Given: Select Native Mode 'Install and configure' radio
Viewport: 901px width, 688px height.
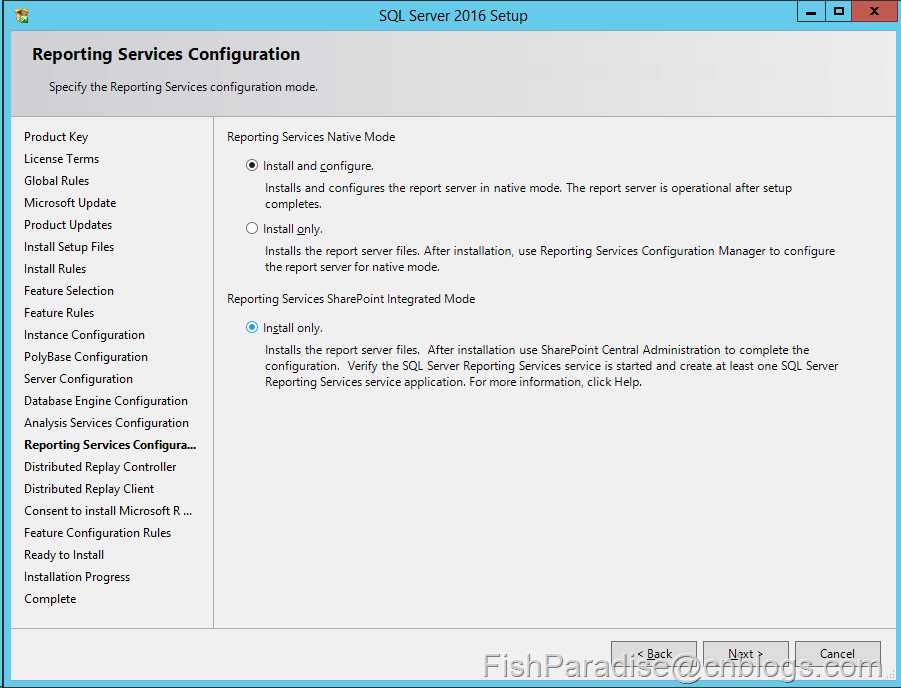Looking at the screenshot, I should (x=252, y=166).
